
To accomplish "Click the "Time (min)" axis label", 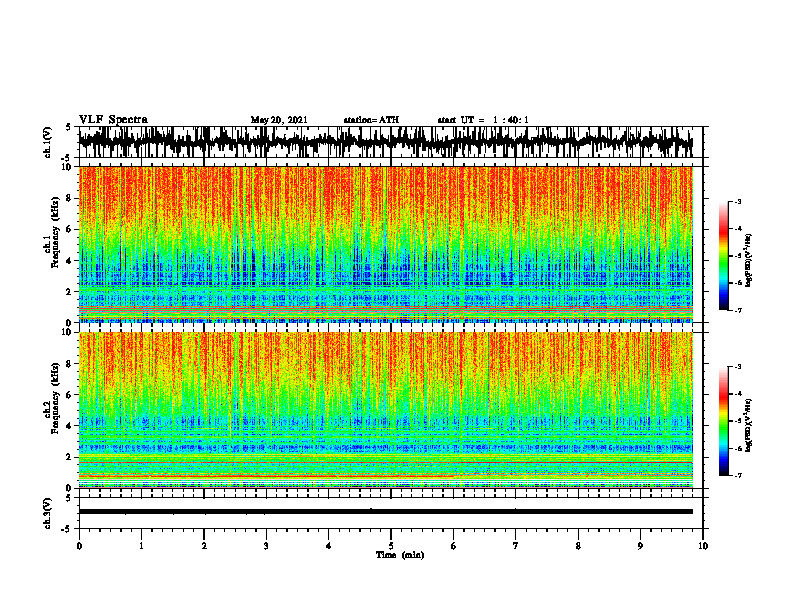I will [400, 555].
